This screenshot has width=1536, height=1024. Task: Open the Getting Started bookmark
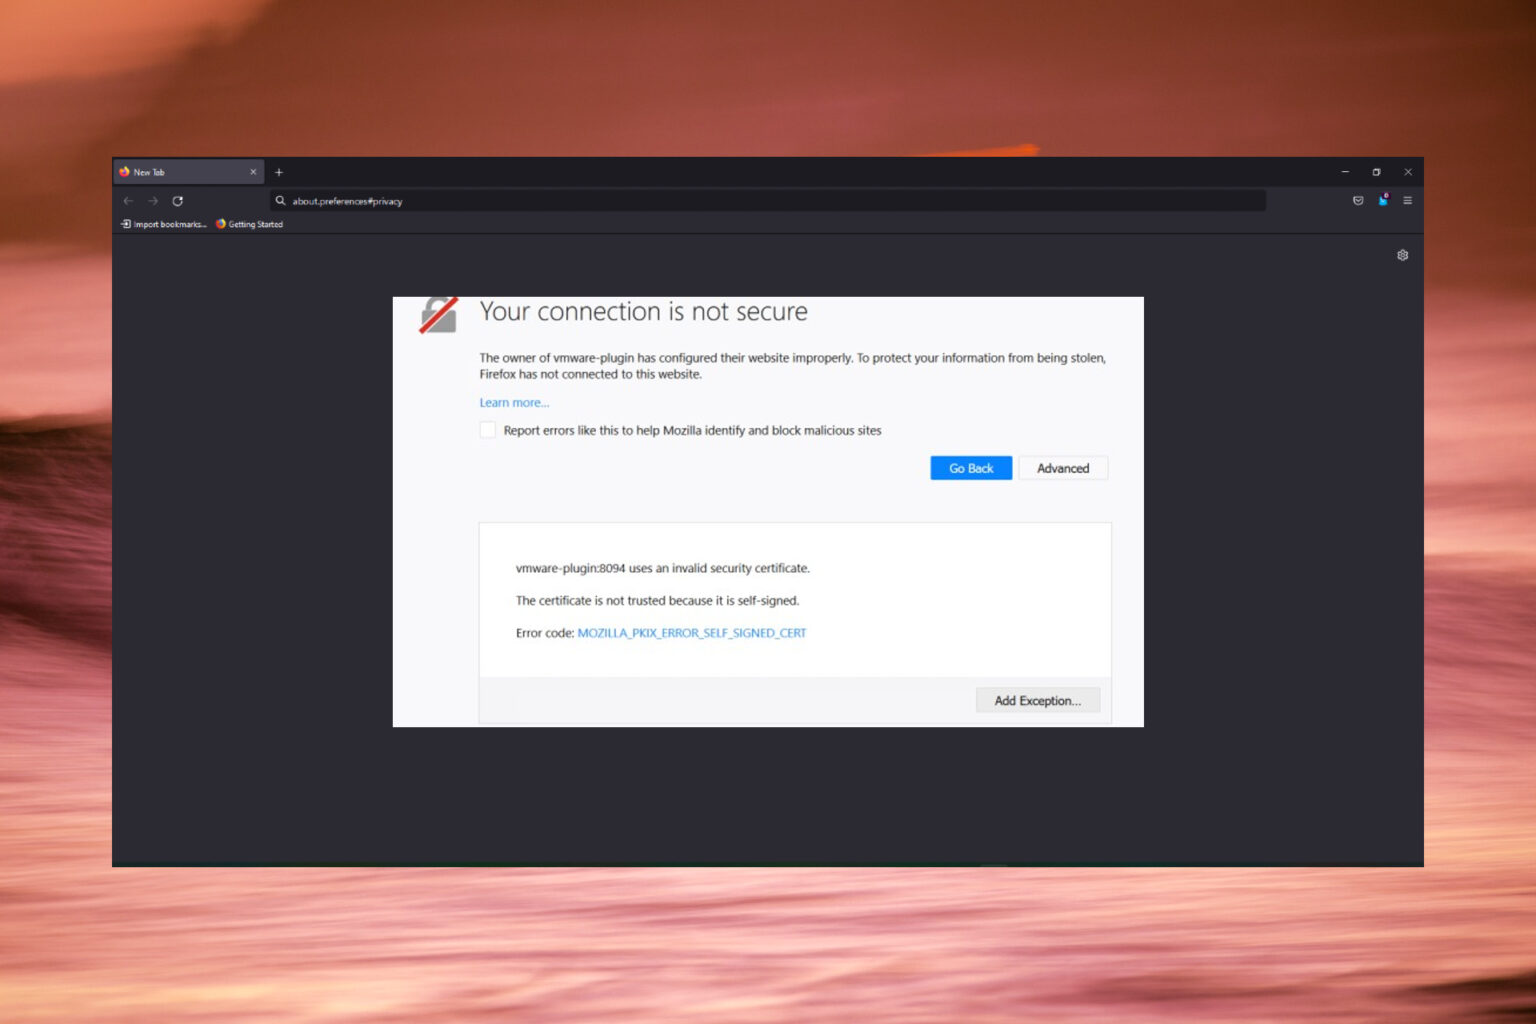point(249,224)
